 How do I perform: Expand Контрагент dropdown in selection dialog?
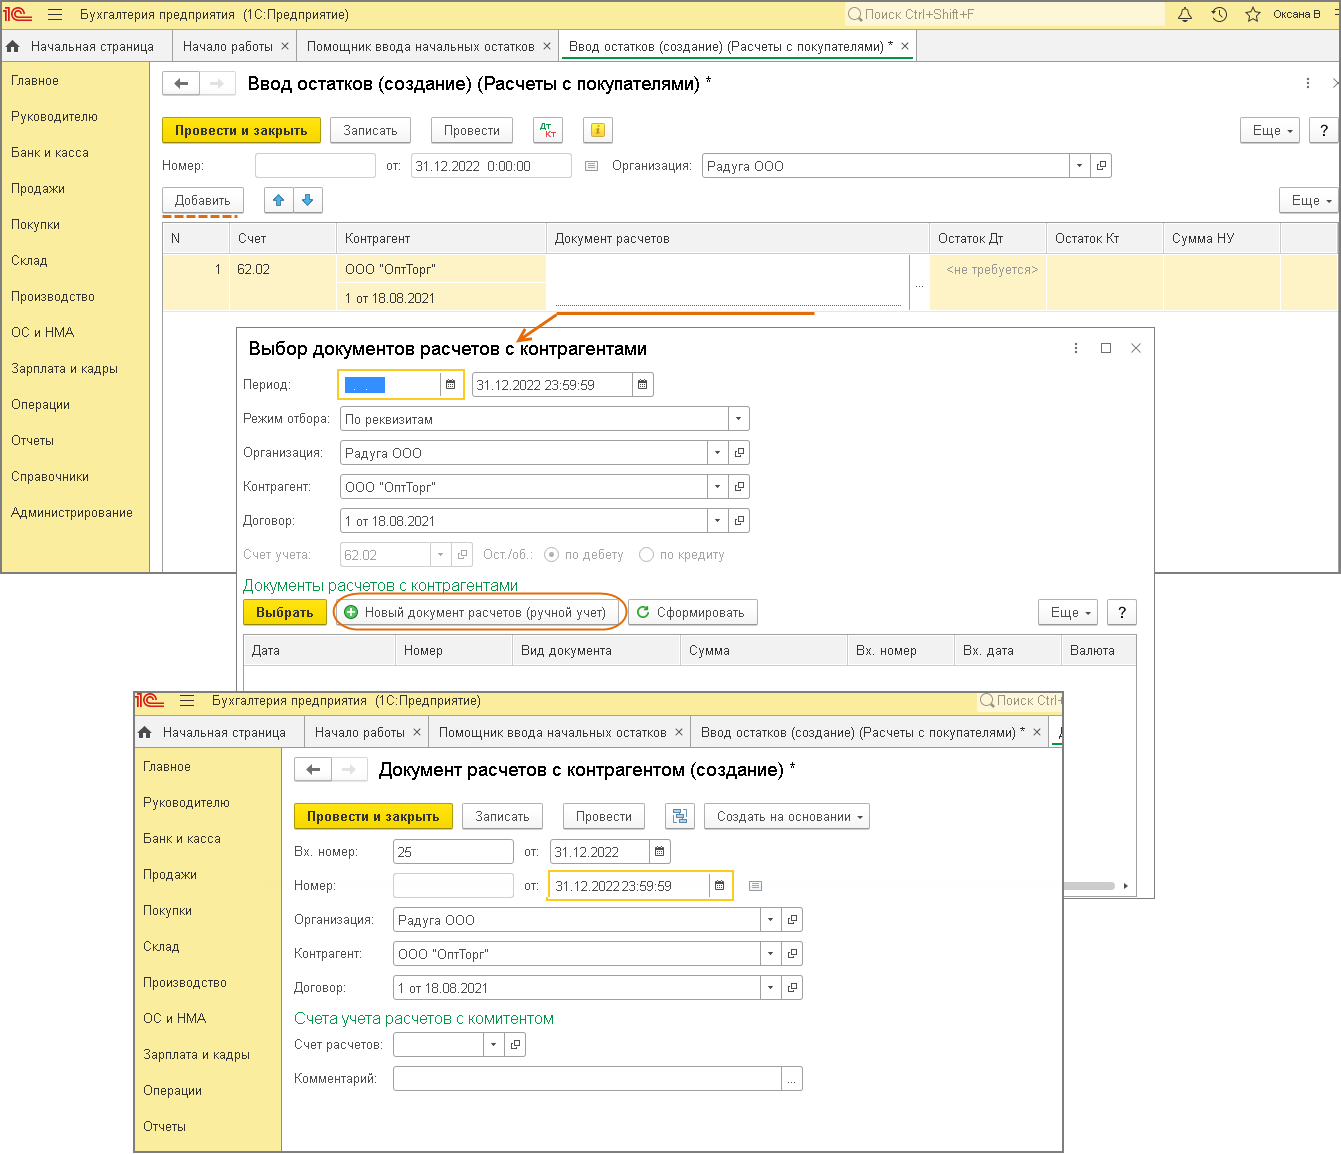(x=717, y=487)
